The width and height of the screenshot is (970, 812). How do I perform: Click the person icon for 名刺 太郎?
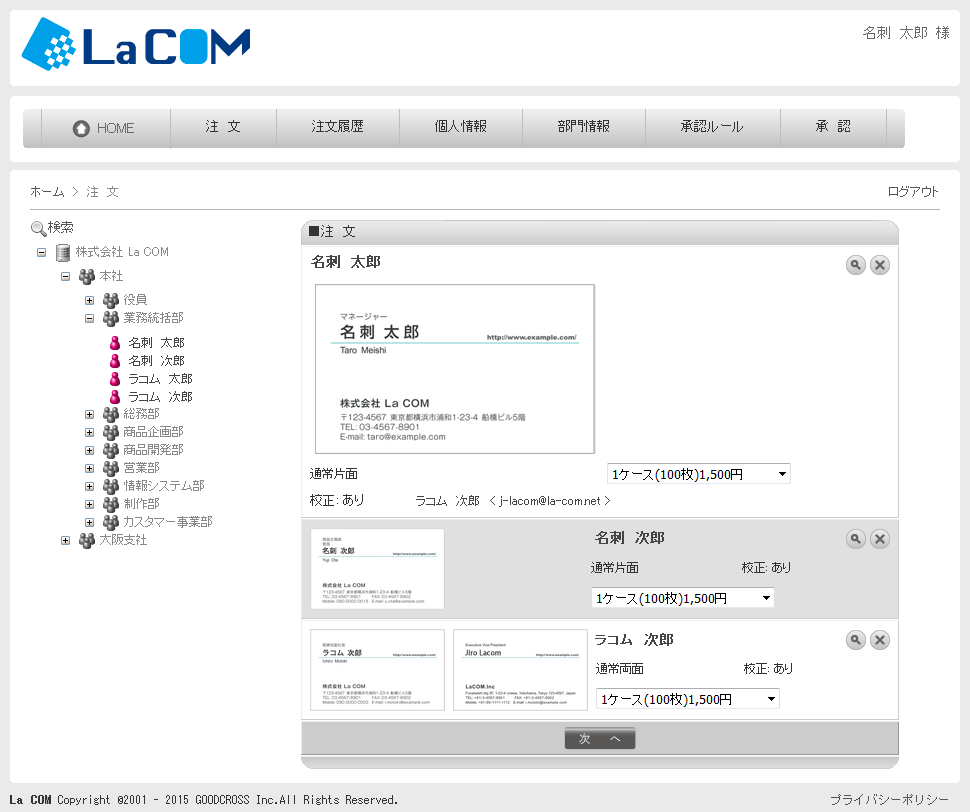(x=115, y=343)
